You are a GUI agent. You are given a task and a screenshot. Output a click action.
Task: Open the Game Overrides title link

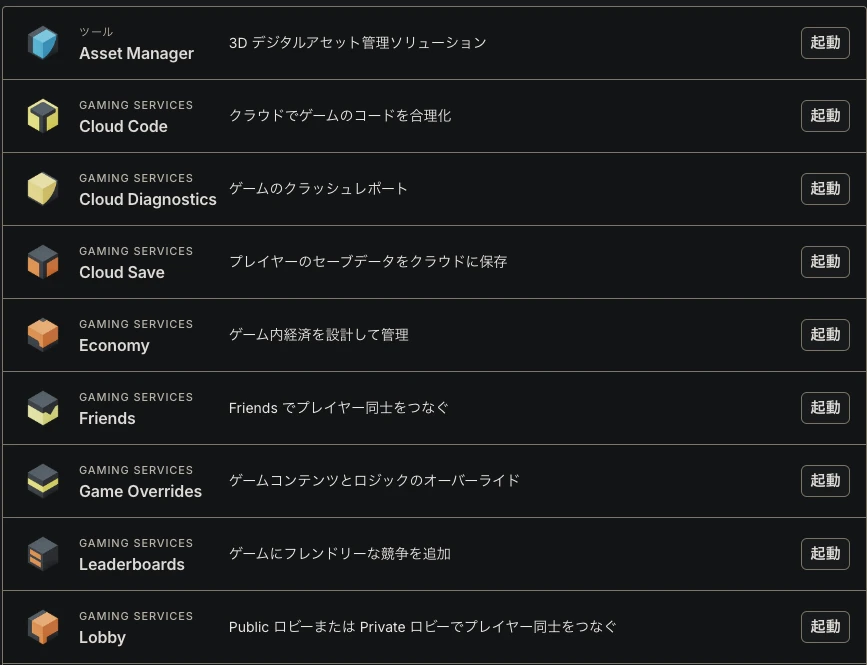[140, 491]
